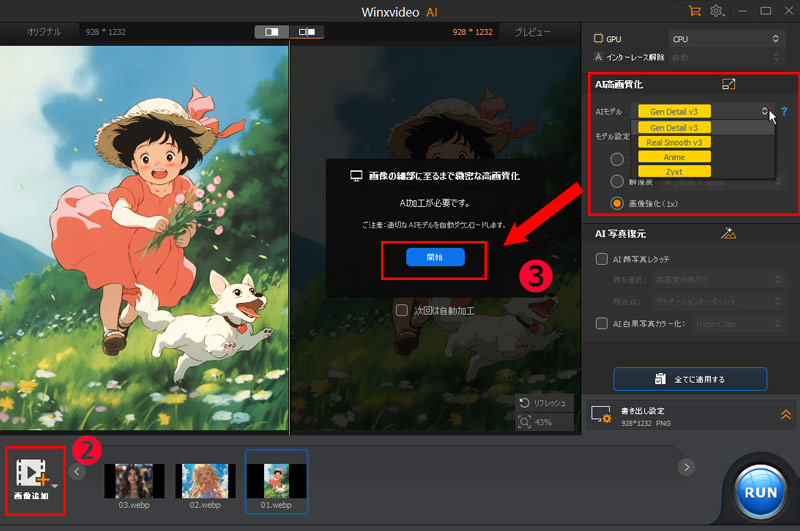
Task: Open the settings gear in title bar
Action: [x=717, y=11]
